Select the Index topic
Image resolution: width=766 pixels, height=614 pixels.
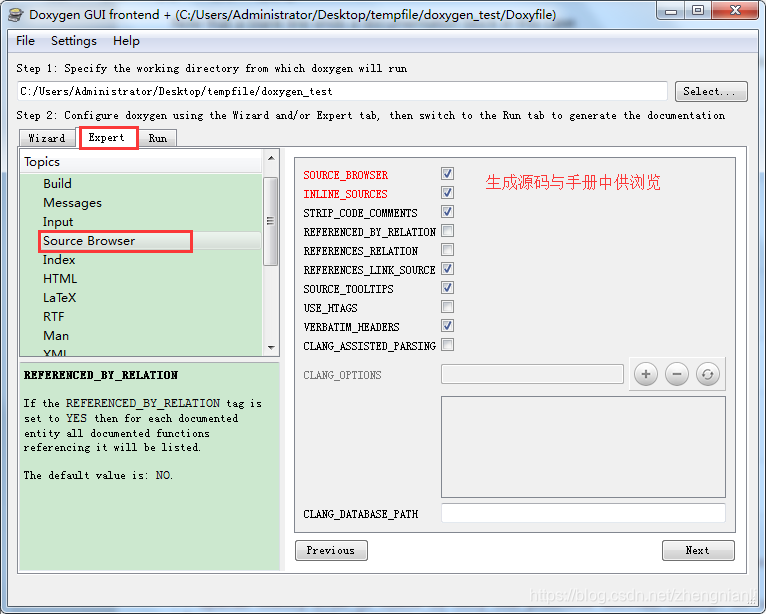59,260
